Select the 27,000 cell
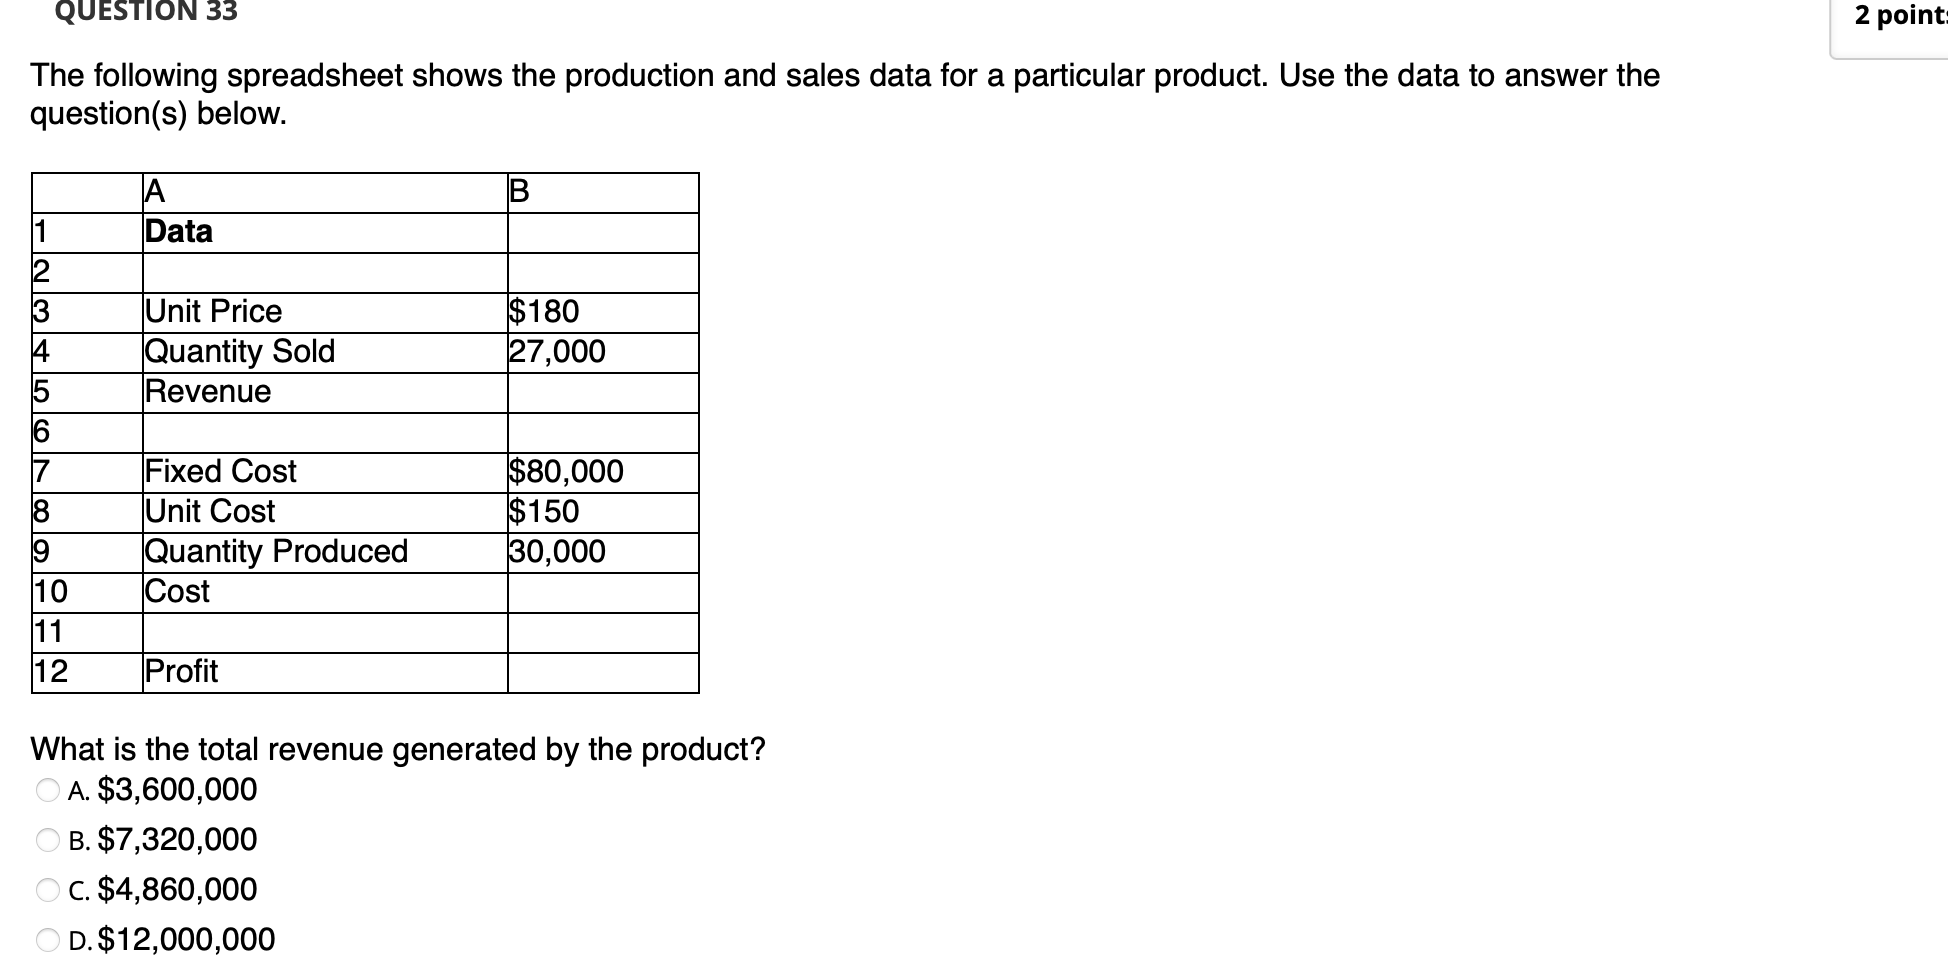Viewport: 1948px width, 978px height. 557,351
